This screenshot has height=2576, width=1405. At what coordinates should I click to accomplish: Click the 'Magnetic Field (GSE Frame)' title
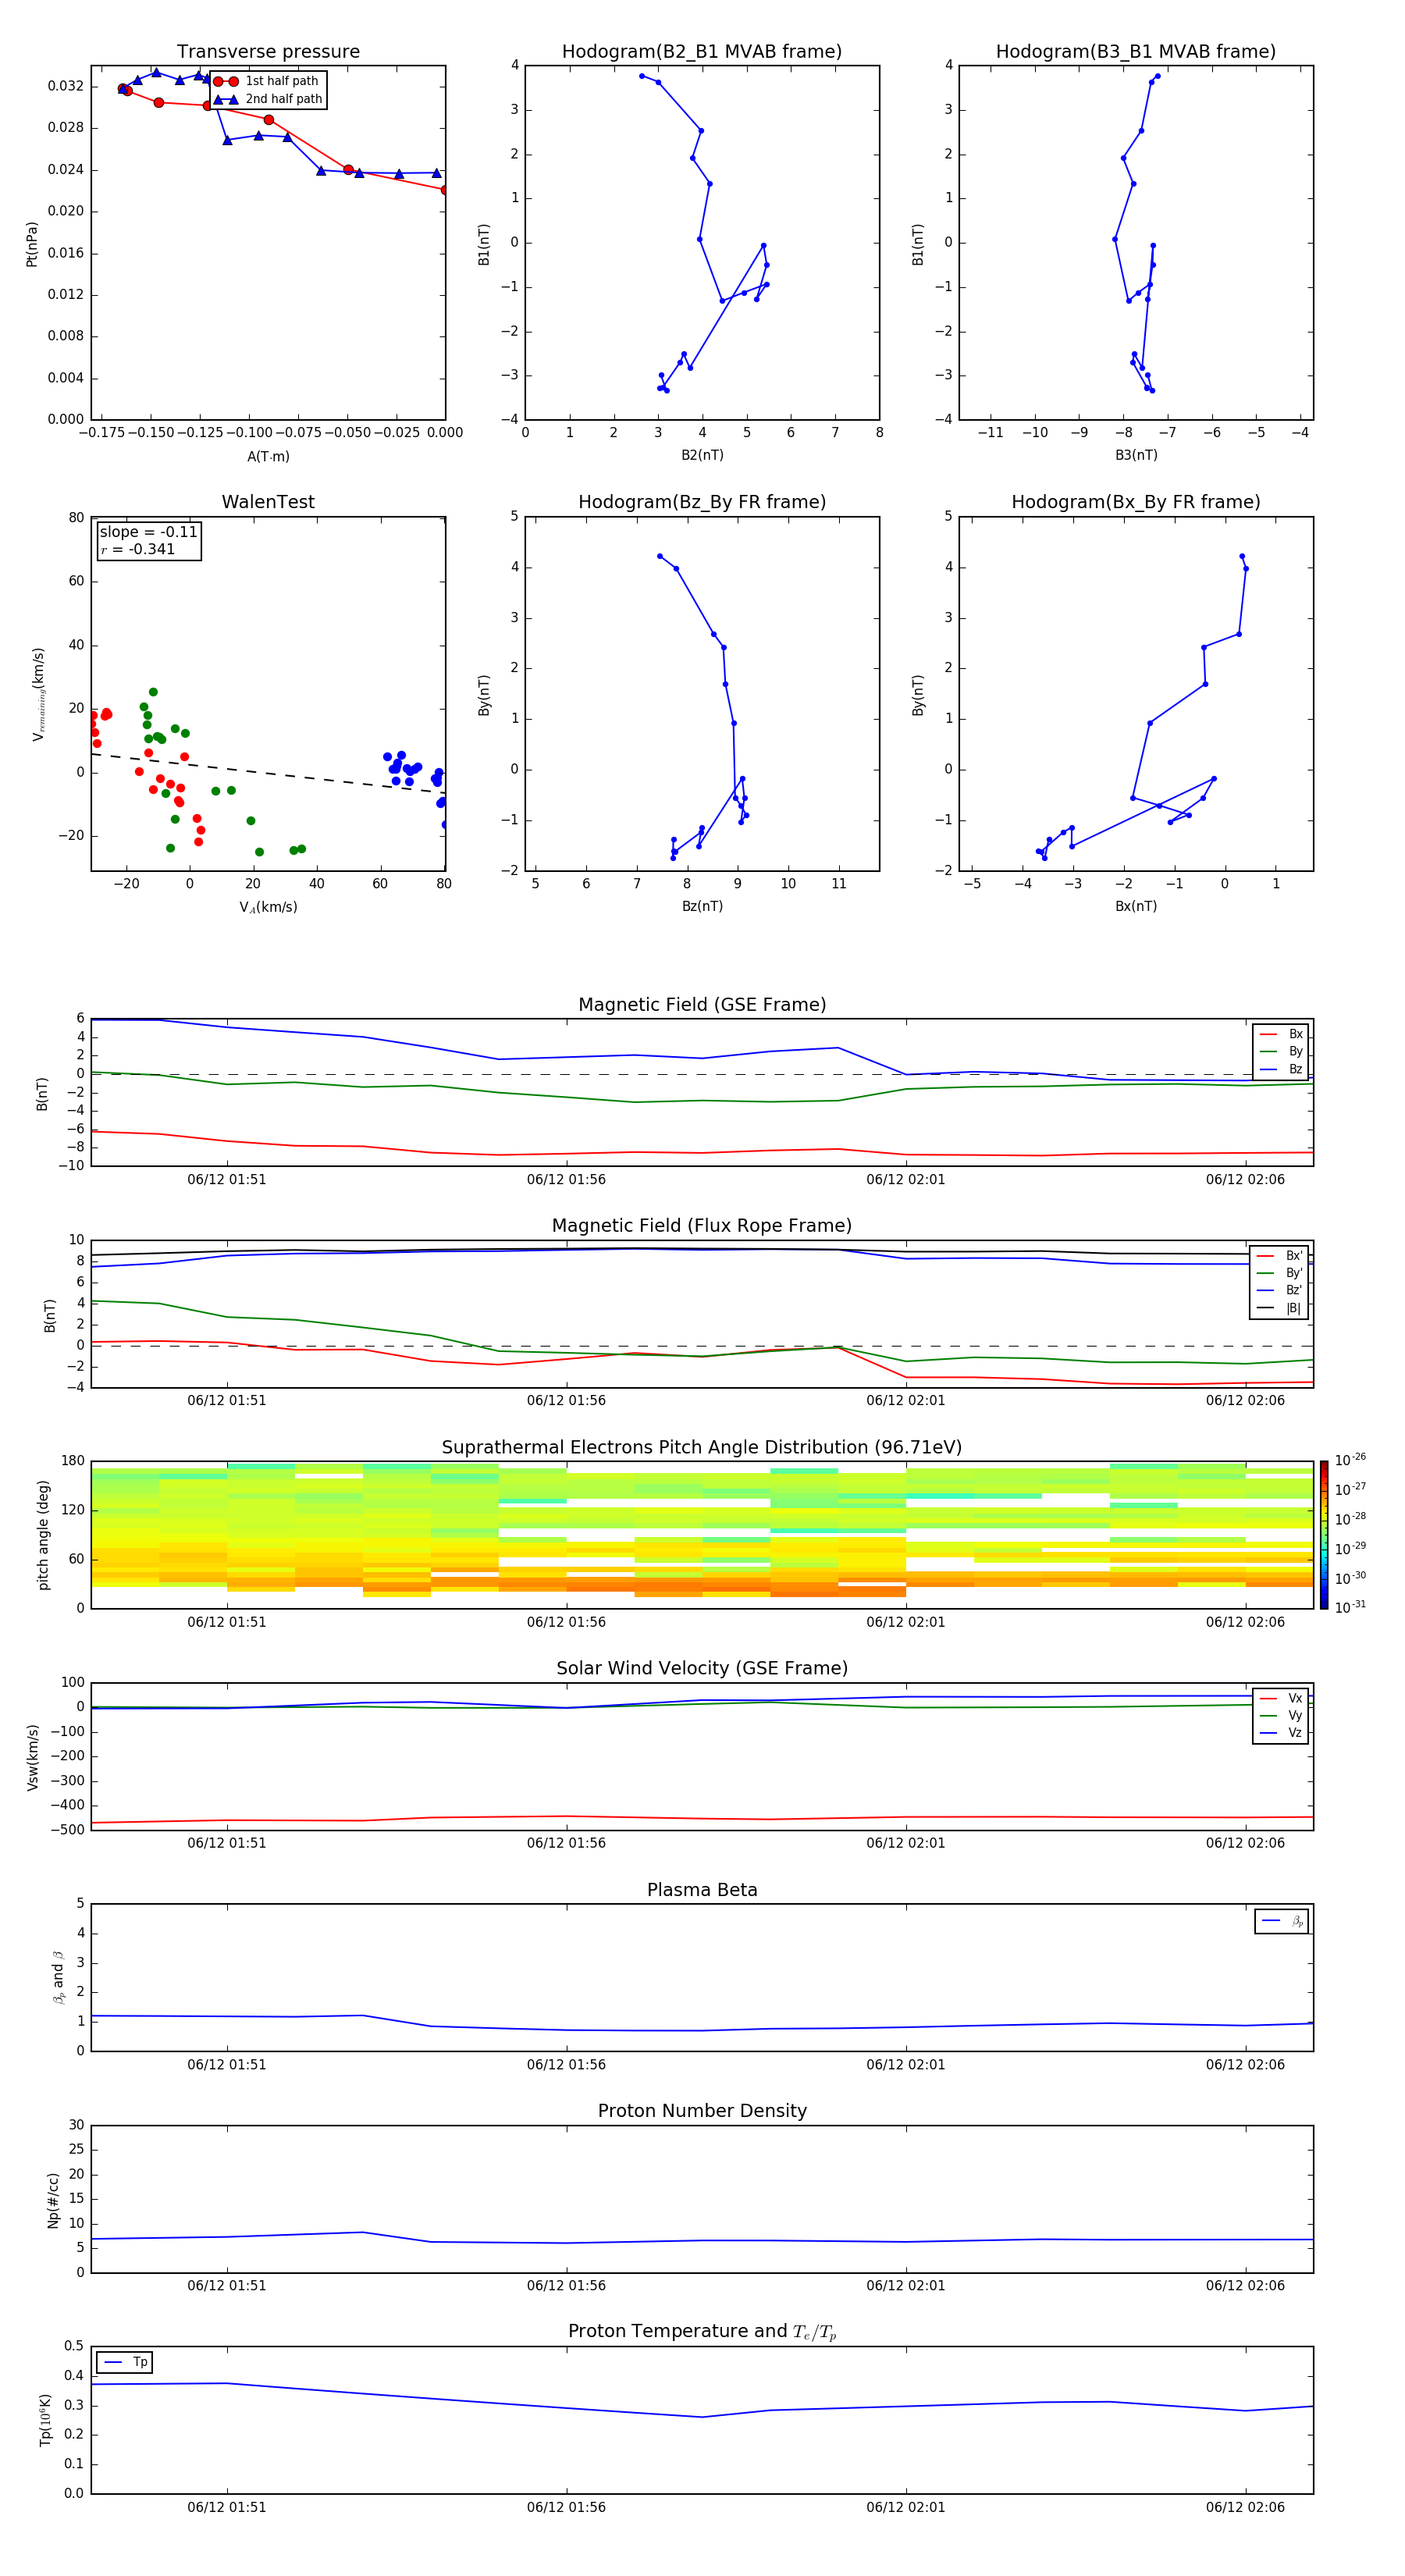click(702, 1004)
